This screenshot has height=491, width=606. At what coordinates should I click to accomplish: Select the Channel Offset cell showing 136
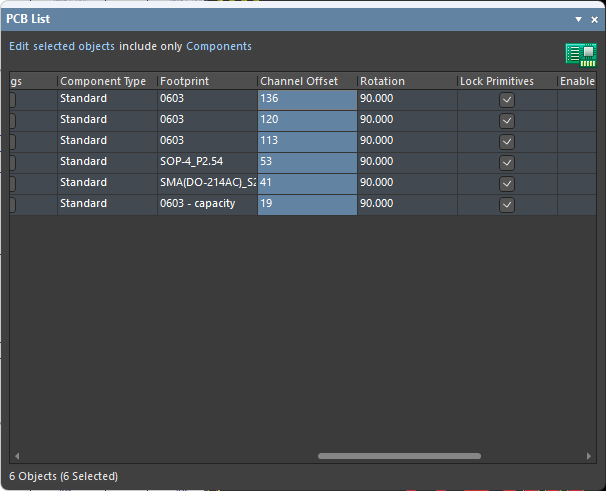pos(306,99)
